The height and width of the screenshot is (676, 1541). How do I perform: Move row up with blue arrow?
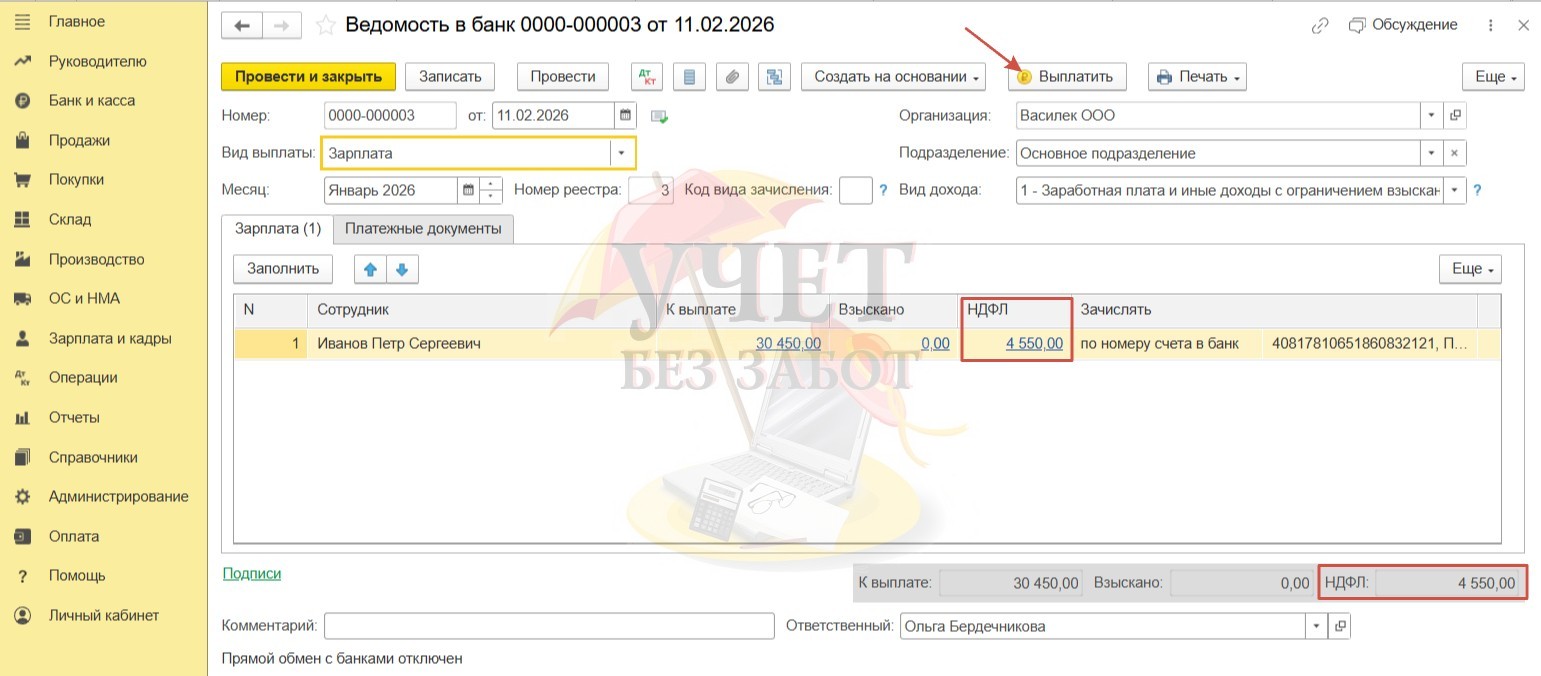point(370,269)
